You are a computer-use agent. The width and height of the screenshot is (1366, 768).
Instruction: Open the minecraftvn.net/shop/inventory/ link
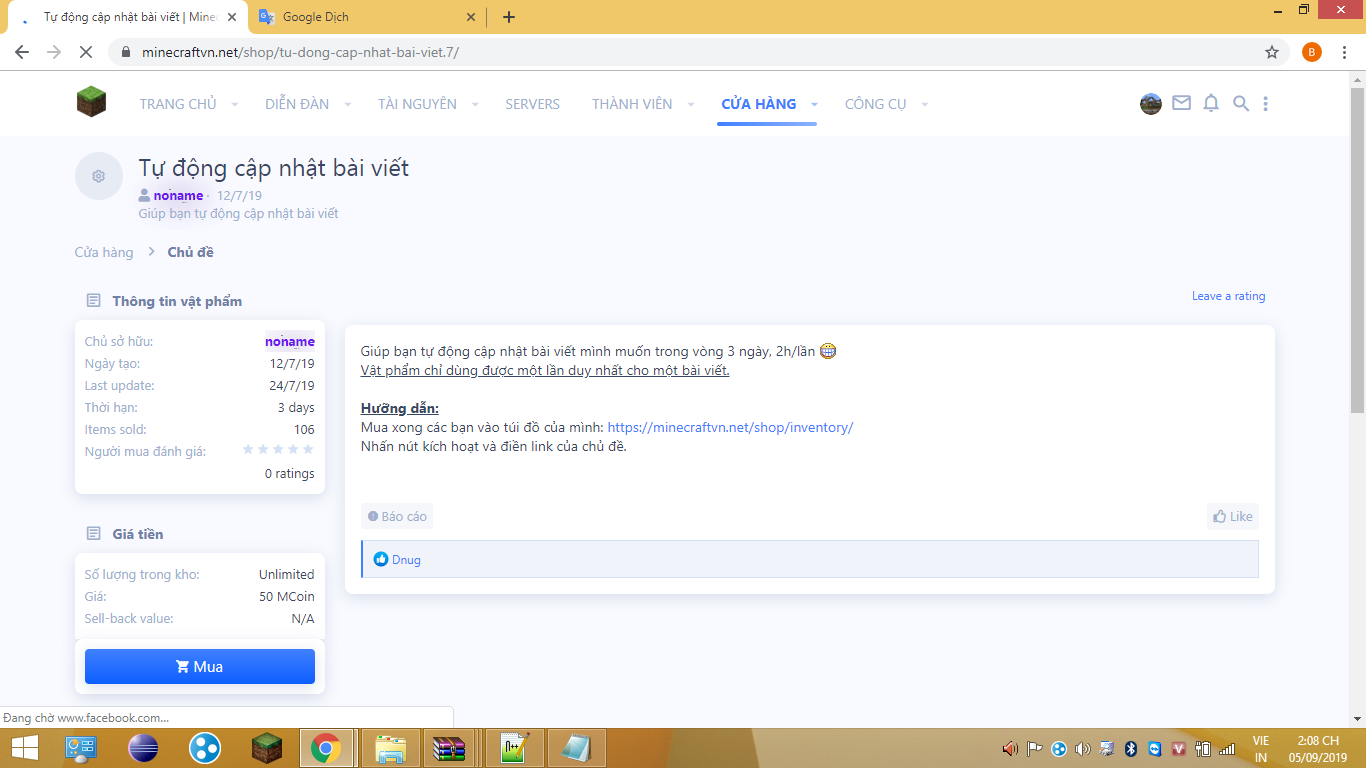[730, 427]
